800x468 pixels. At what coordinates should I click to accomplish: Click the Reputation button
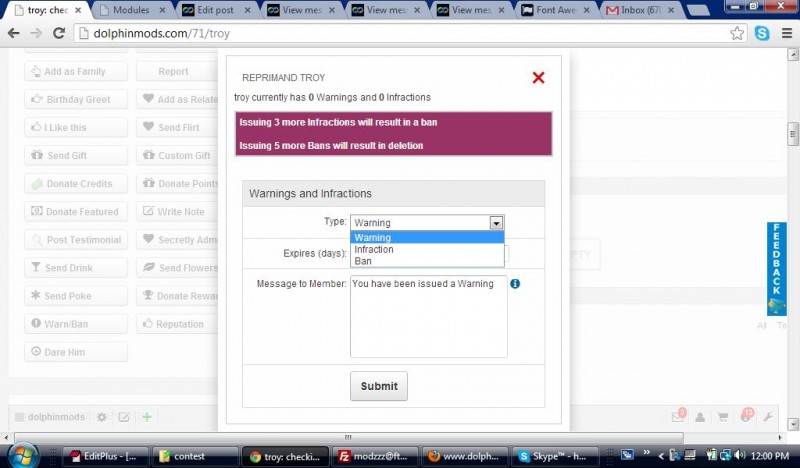pos(177,324)
